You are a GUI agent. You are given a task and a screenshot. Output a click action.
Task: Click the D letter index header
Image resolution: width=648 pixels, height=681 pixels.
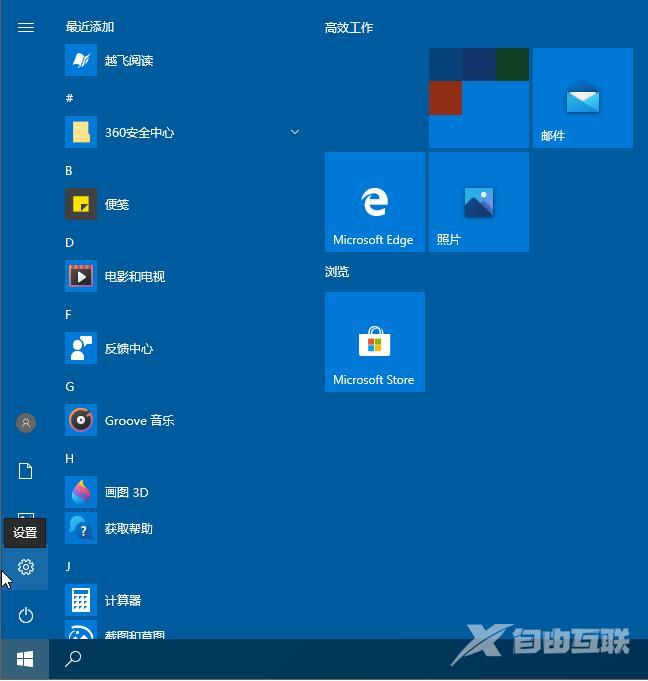[69, 243]
